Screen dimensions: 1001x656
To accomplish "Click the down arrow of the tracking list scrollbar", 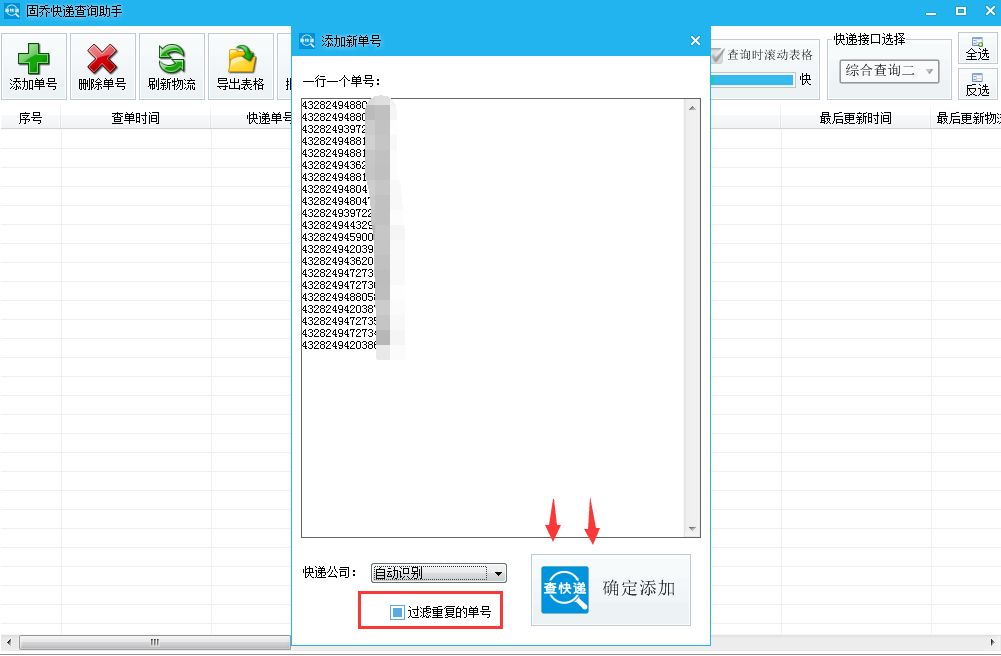I will click(x=694, y=528).
